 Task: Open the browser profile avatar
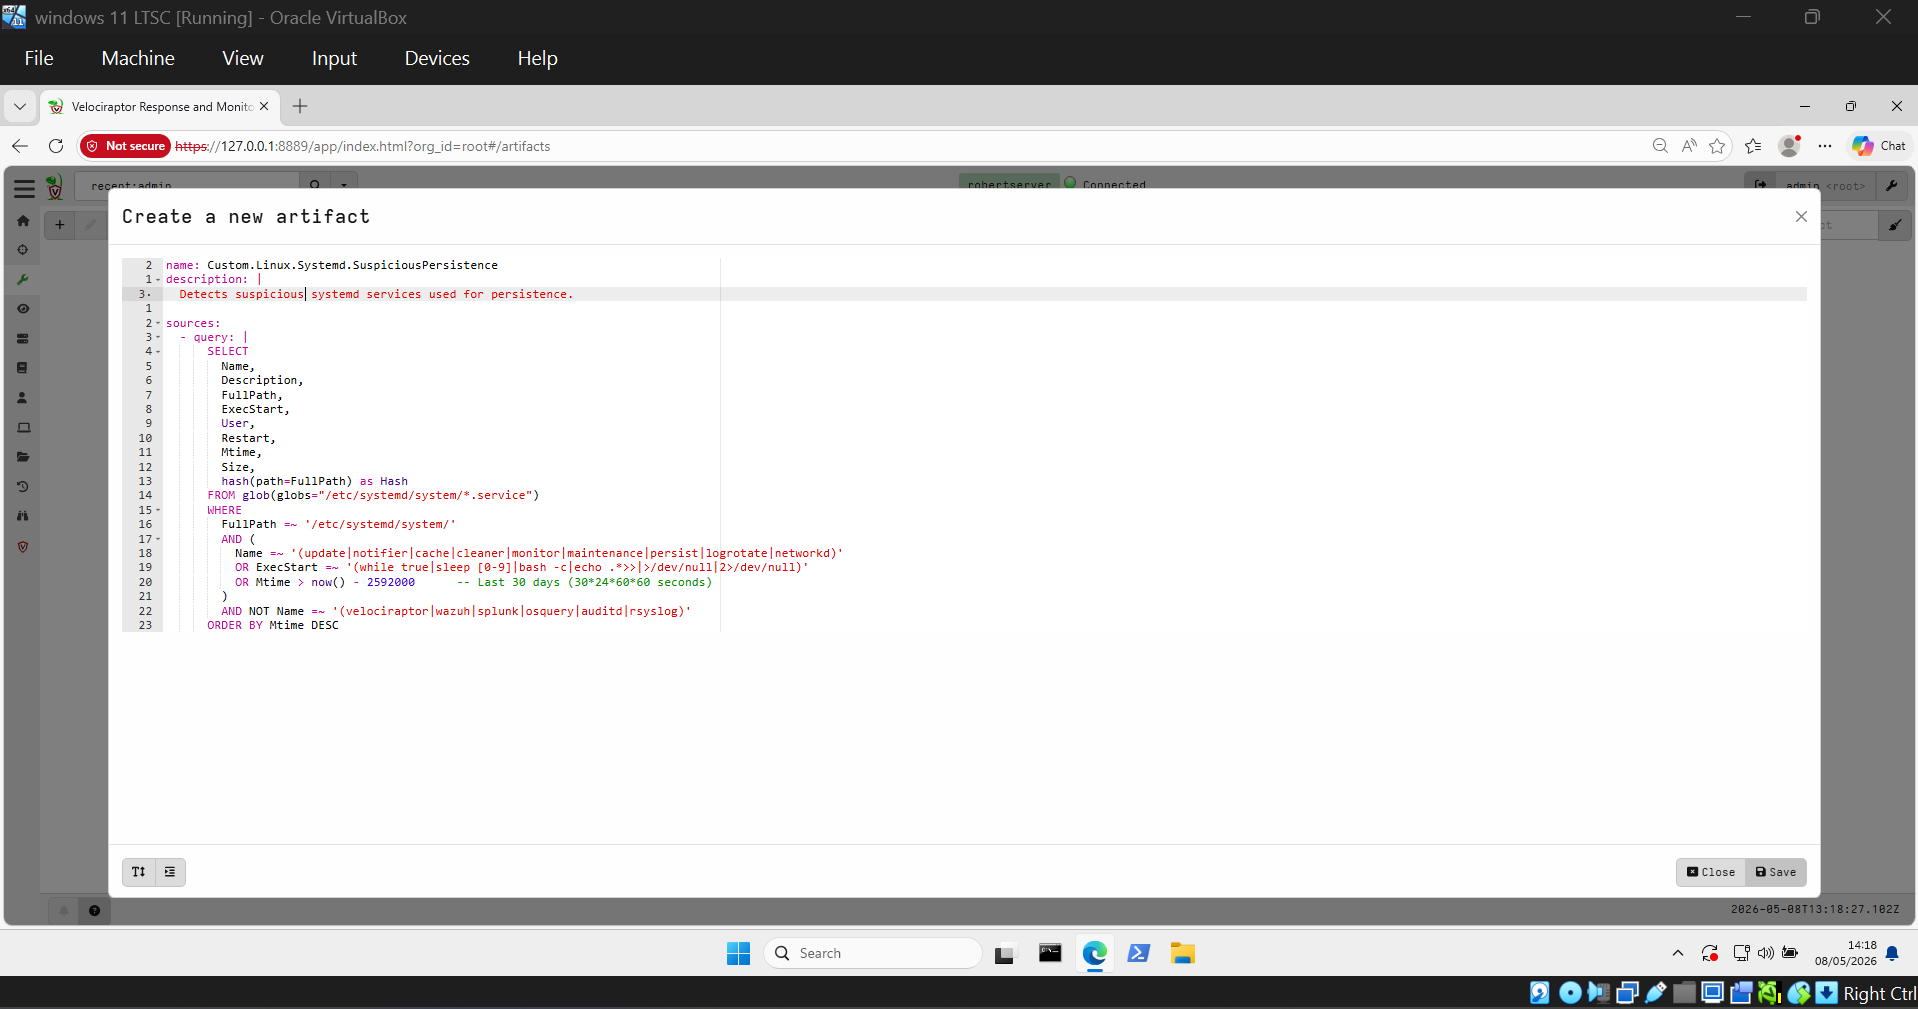(1789, 146)
